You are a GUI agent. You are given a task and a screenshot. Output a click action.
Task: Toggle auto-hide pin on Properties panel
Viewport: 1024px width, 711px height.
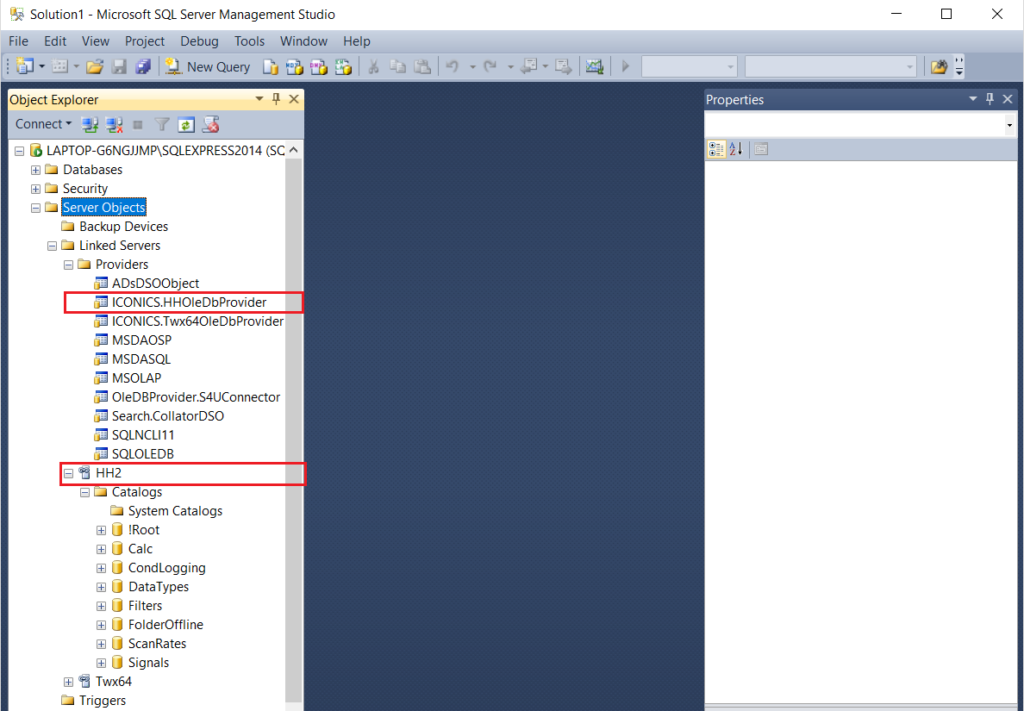pyautogui.click(x=990, y=99)
